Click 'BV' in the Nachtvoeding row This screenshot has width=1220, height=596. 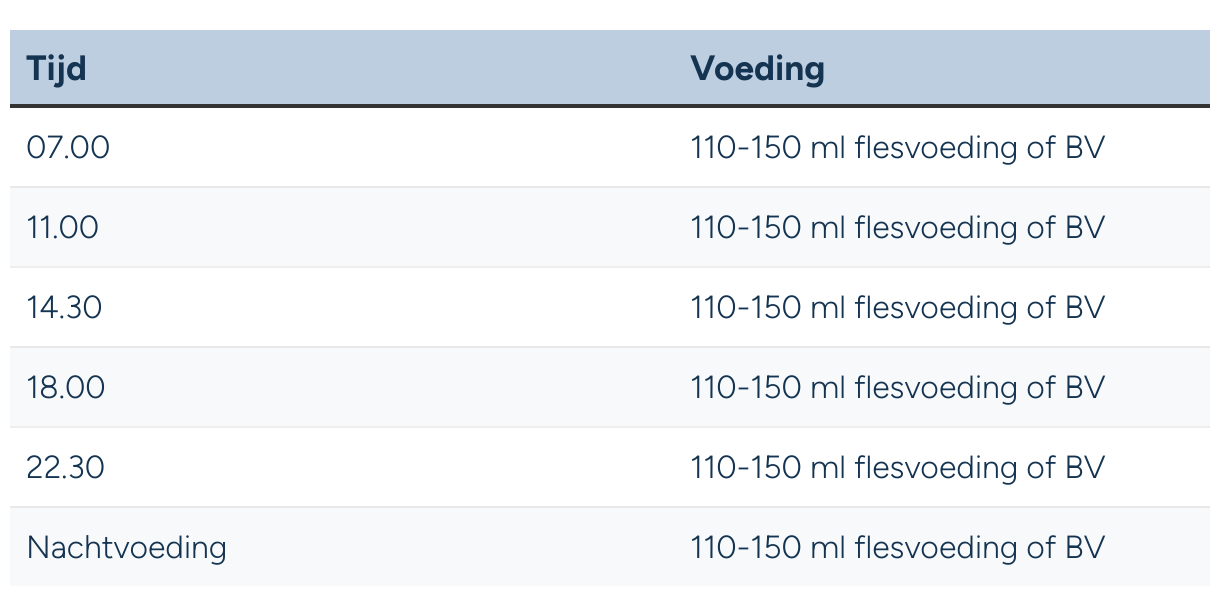[1085, 548]
